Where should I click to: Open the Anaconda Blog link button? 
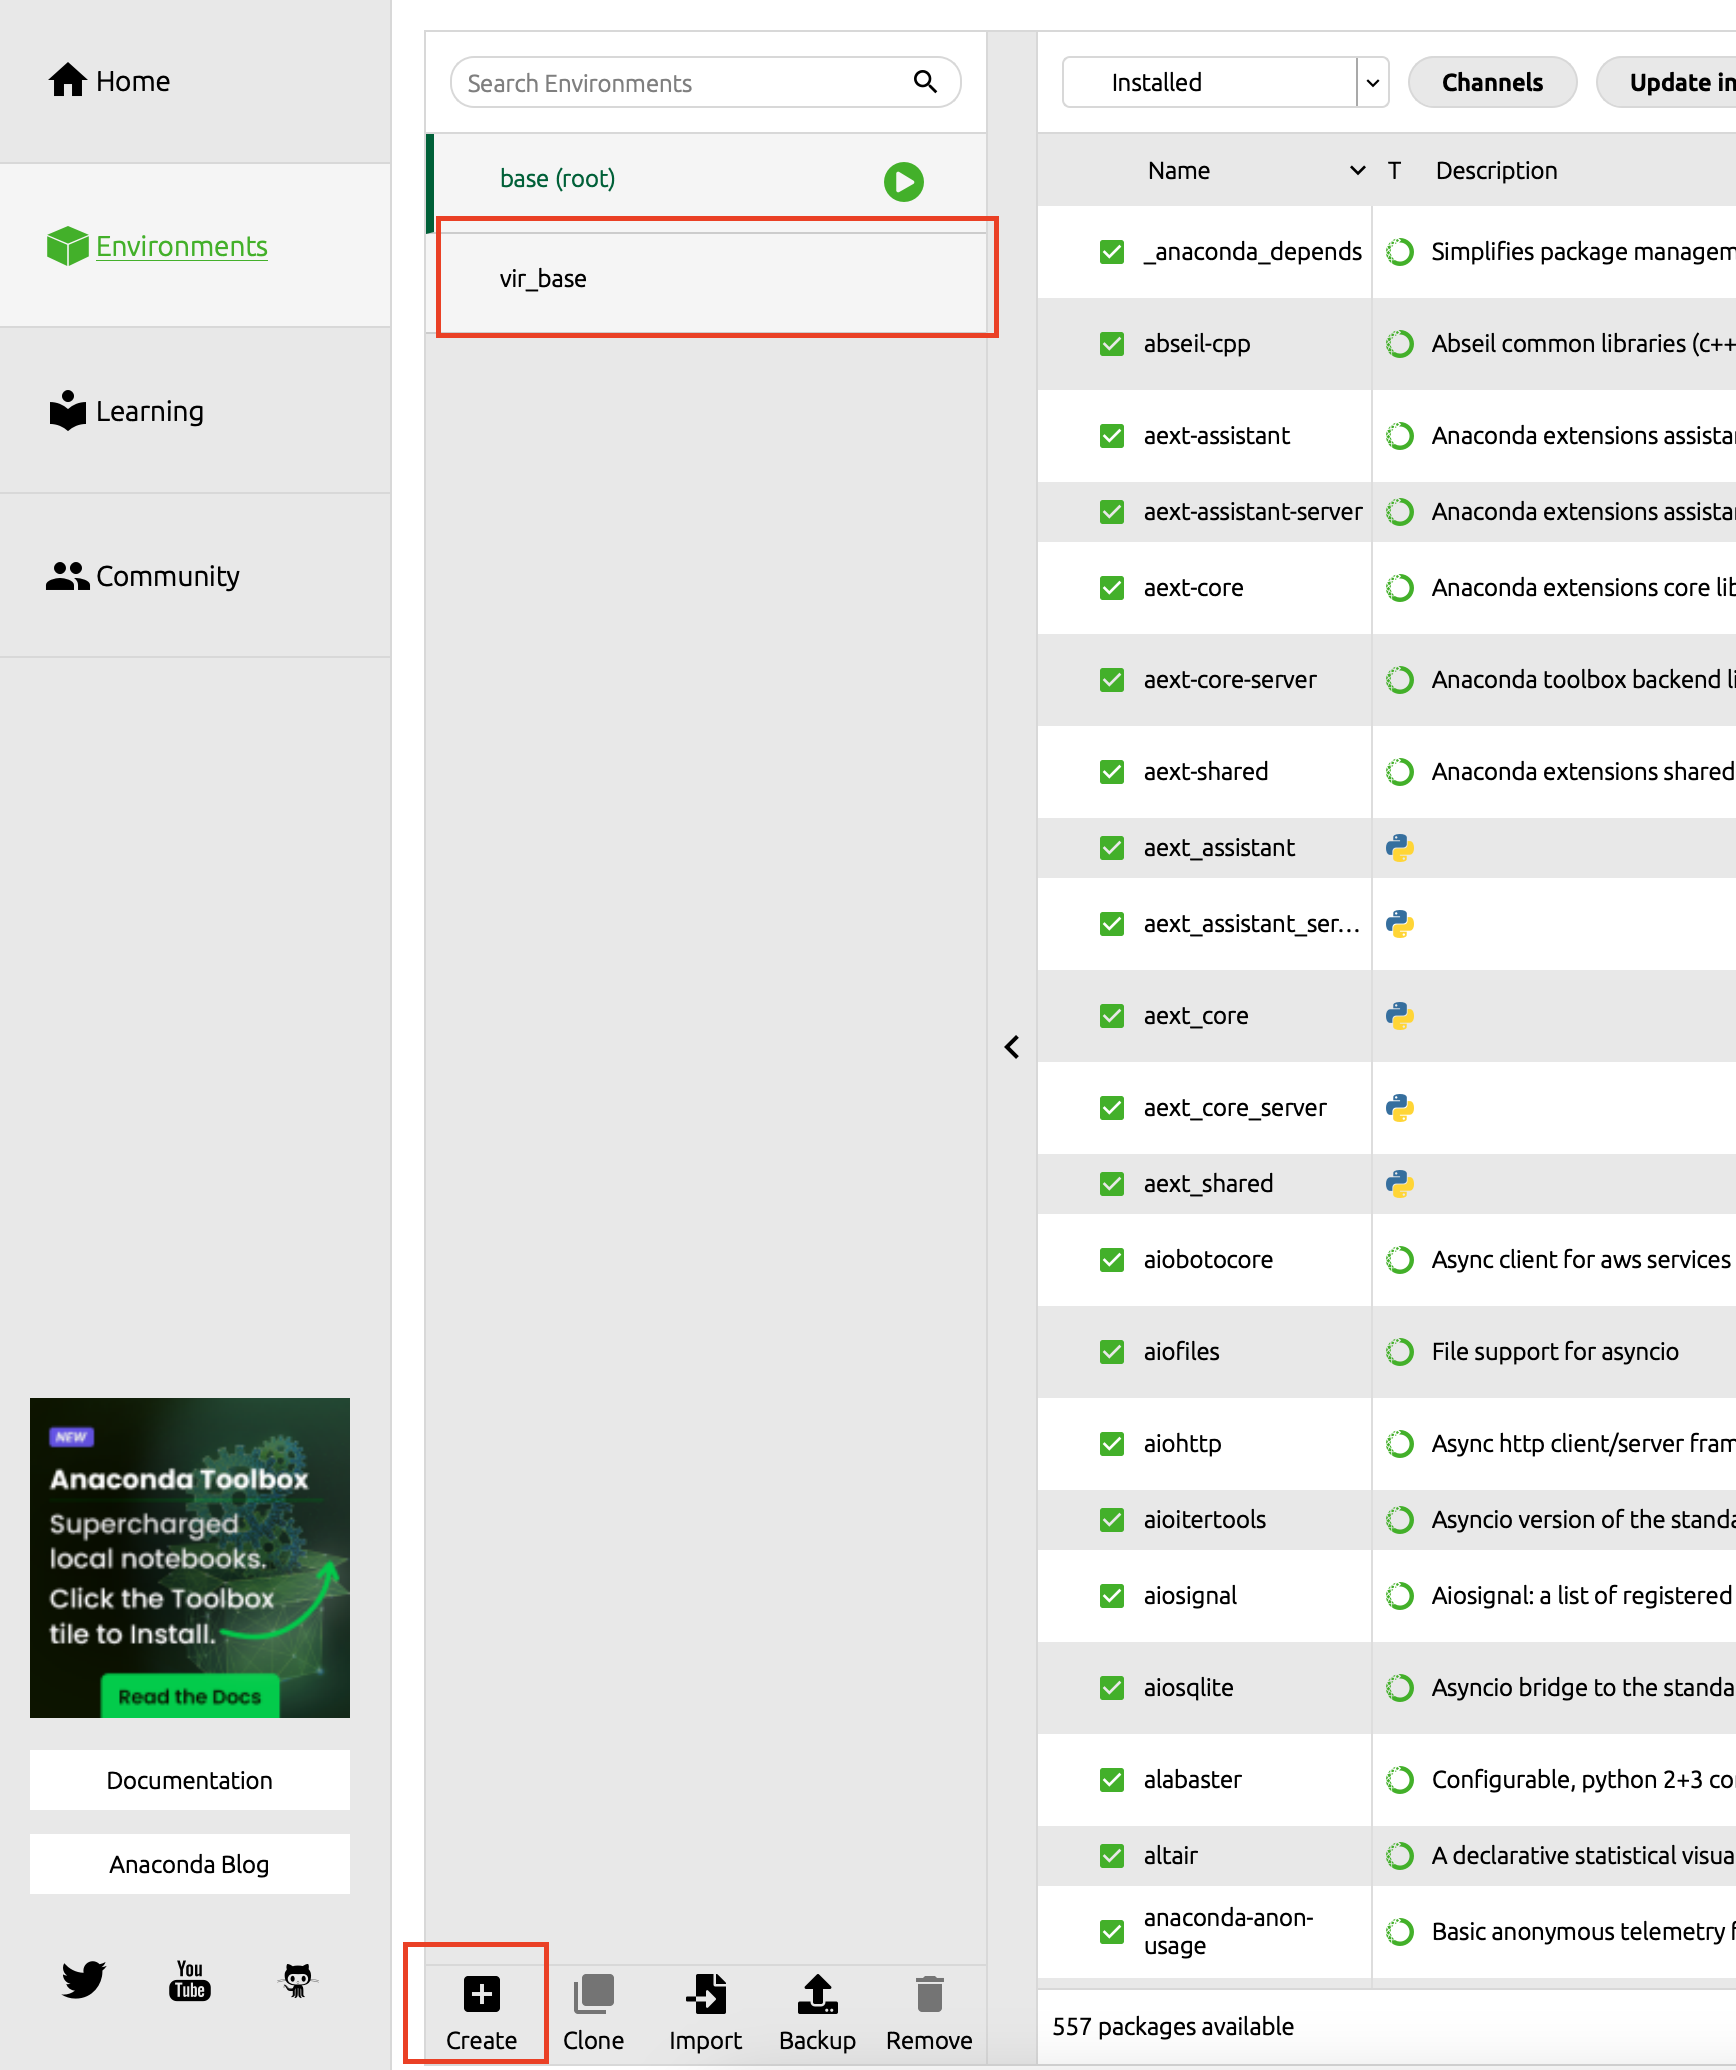(190, 1864)
